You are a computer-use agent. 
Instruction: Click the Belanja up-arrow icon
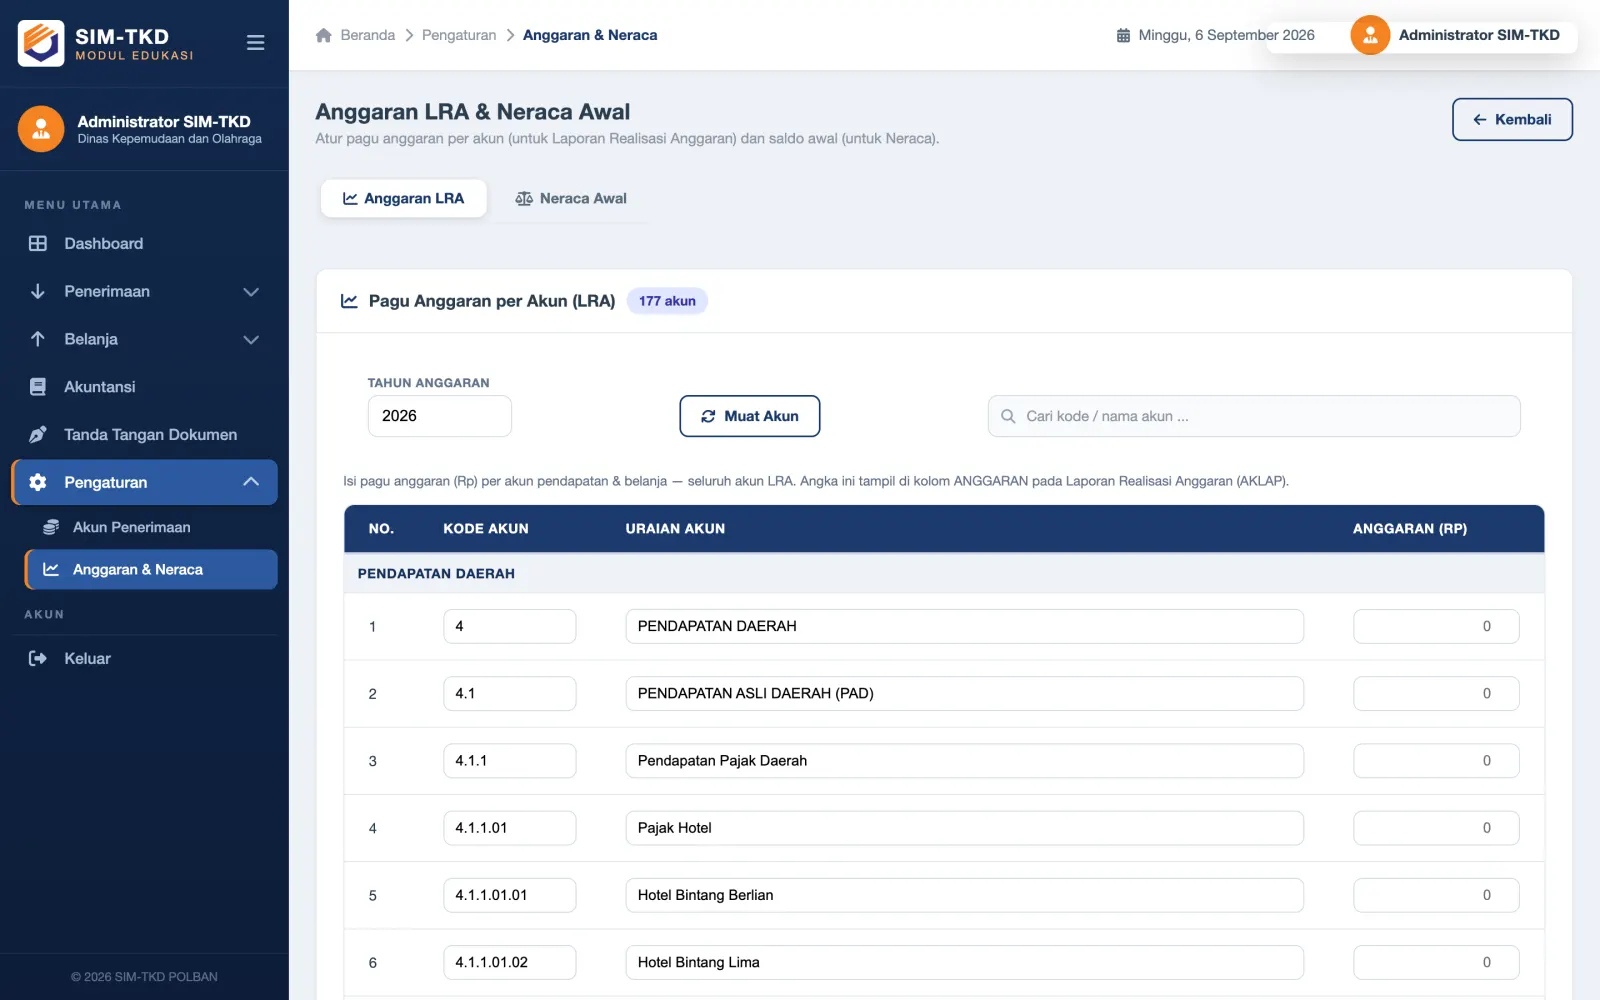[x=38, y=339]
